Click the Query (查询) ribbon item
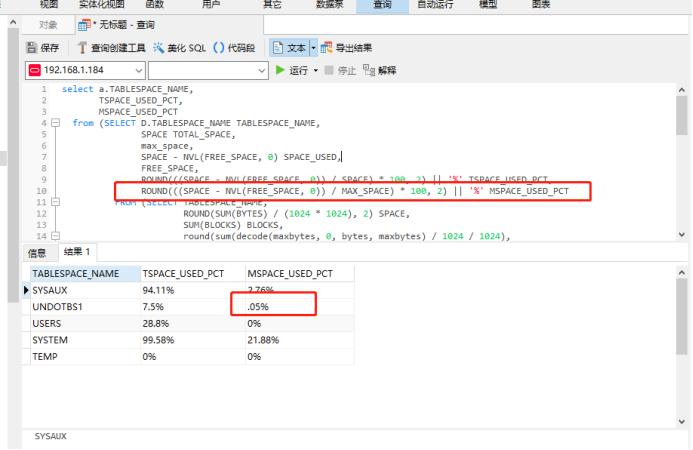The width and height of the screenshot is (693, 450). [x=382, y=5]
